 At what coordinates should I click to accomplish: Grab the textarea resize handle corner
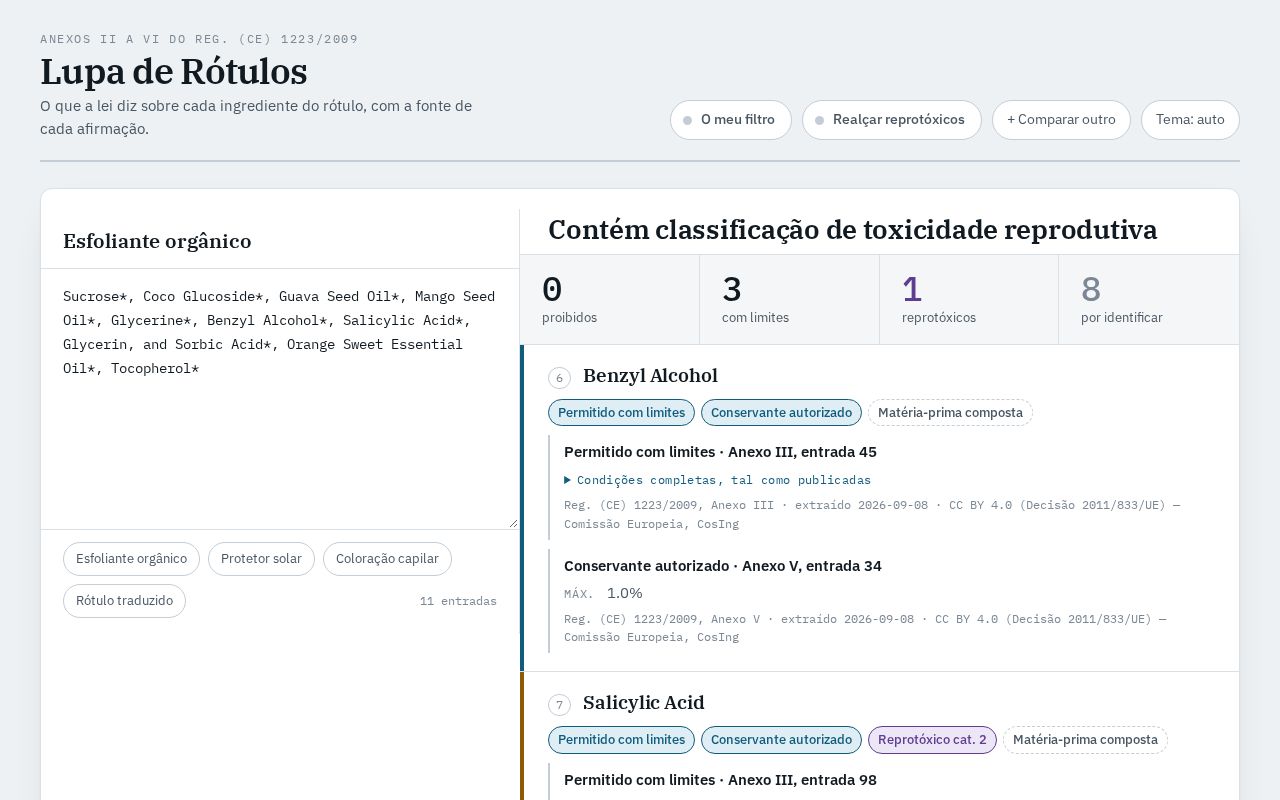[513, 523]
